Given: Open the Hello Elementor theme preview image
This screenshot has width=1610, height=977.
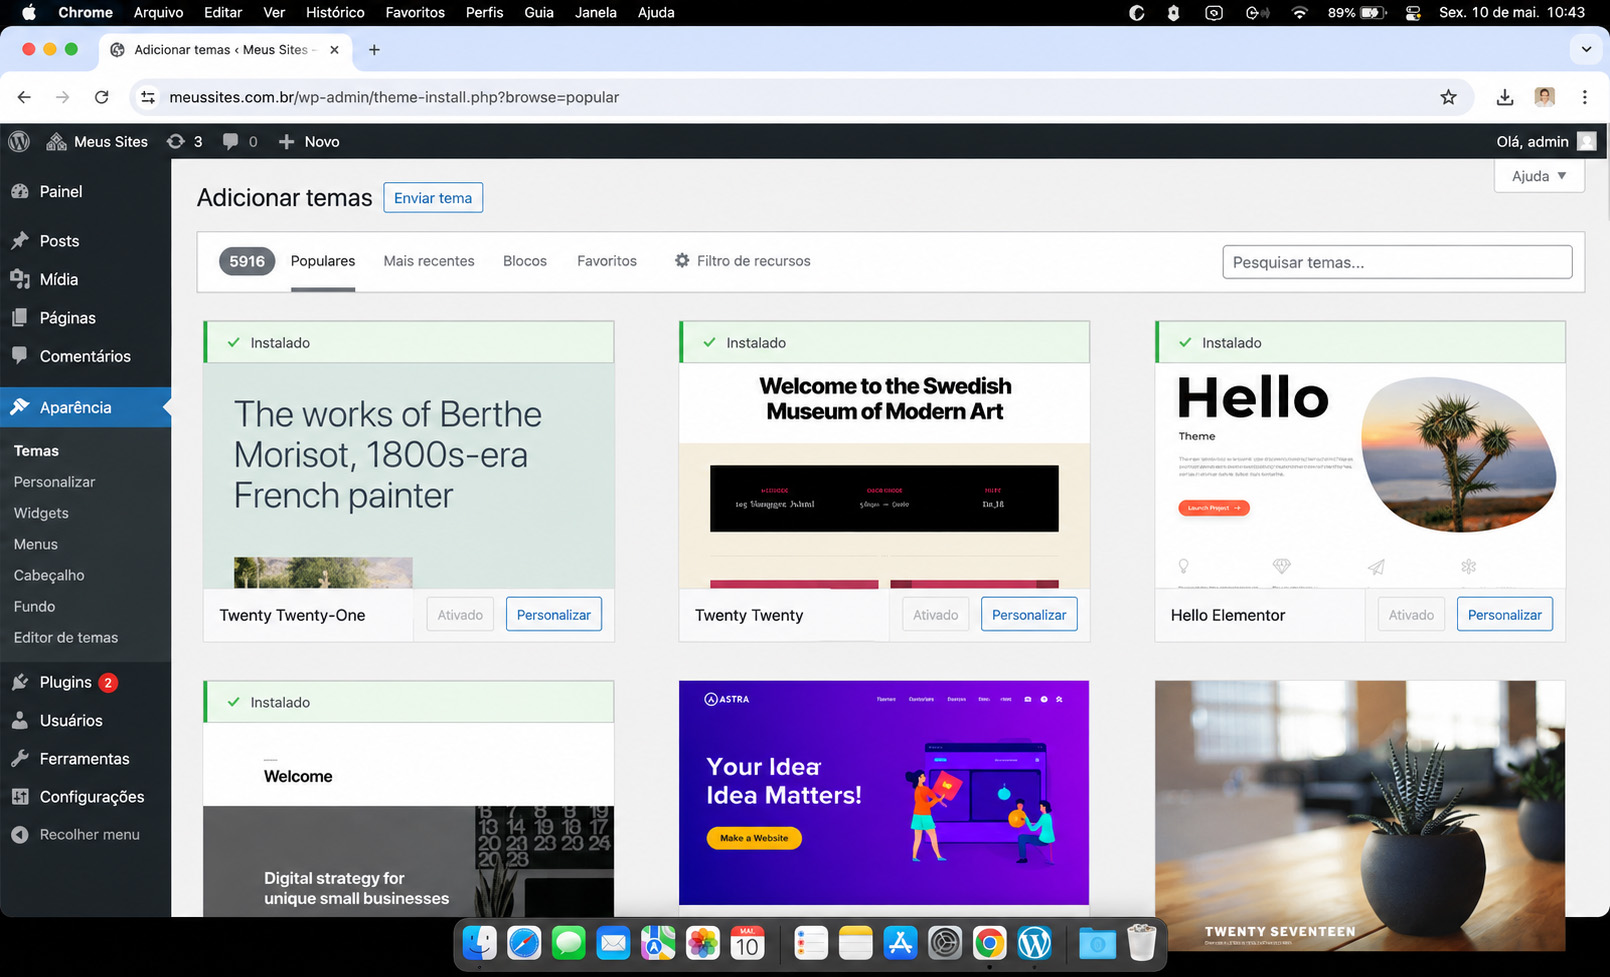Looking at the screenshot, I should click(1360, 475).
